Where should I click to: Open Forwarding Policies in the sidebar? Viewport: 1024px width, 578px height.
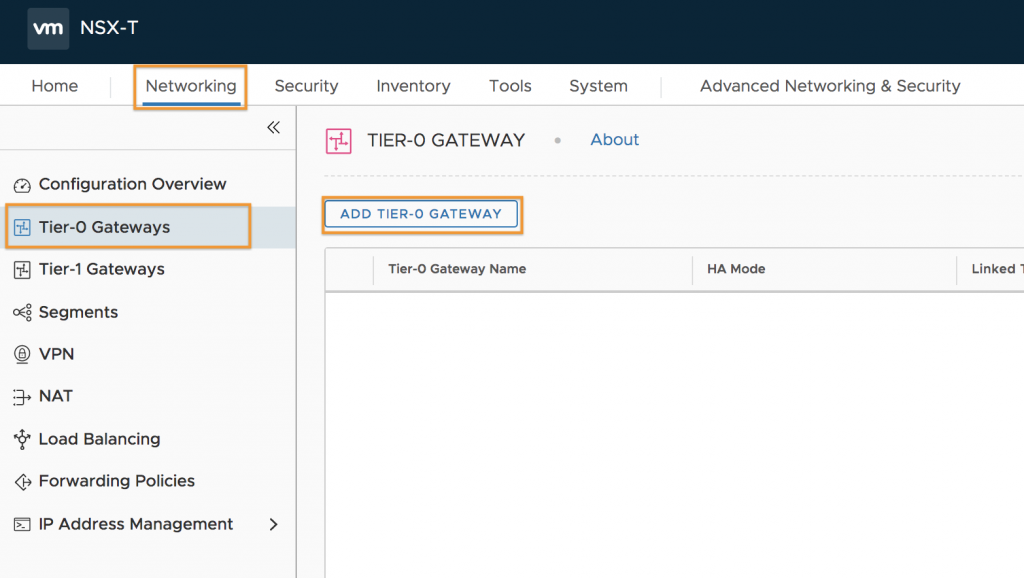(117, 481)
